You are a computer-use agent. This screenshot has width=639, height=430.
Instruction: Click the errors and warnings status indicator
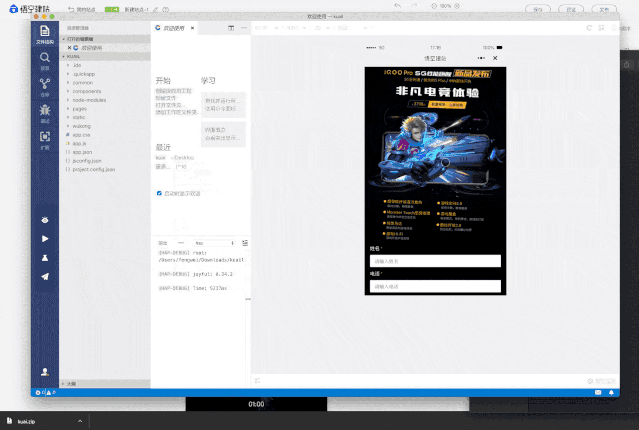pyautogui.click(x=45, y=393)
